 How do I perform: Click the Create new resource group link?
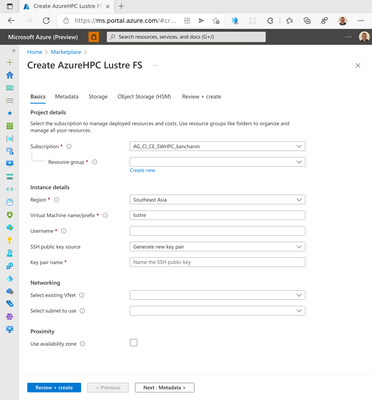coord(142,170)
